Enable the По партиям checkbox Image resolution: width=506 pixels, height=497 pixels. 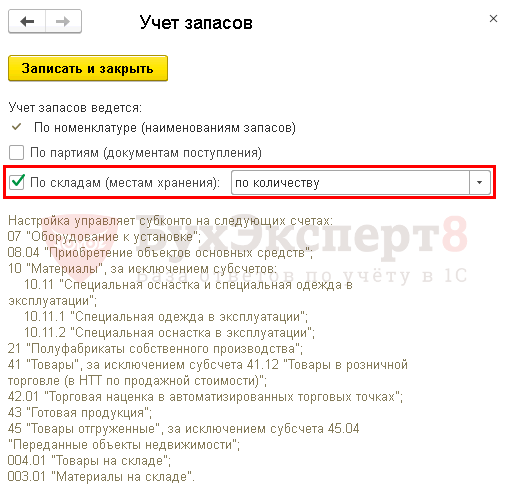coord(16,153)
